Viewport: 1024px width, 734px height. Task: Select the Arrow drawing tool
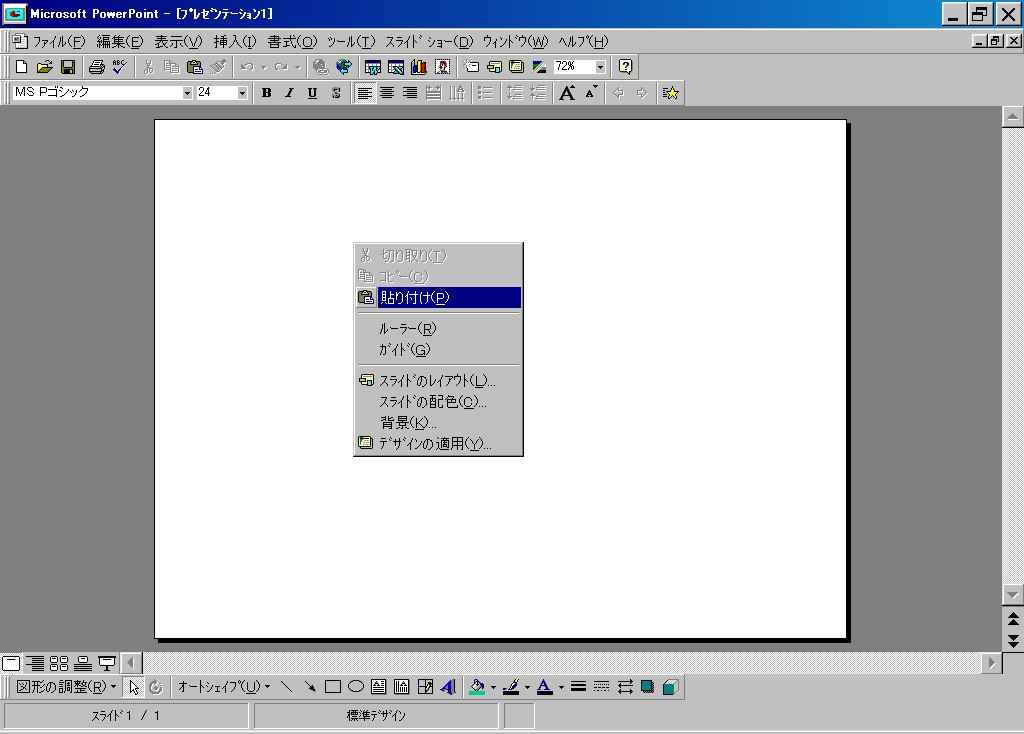[310, 686]
